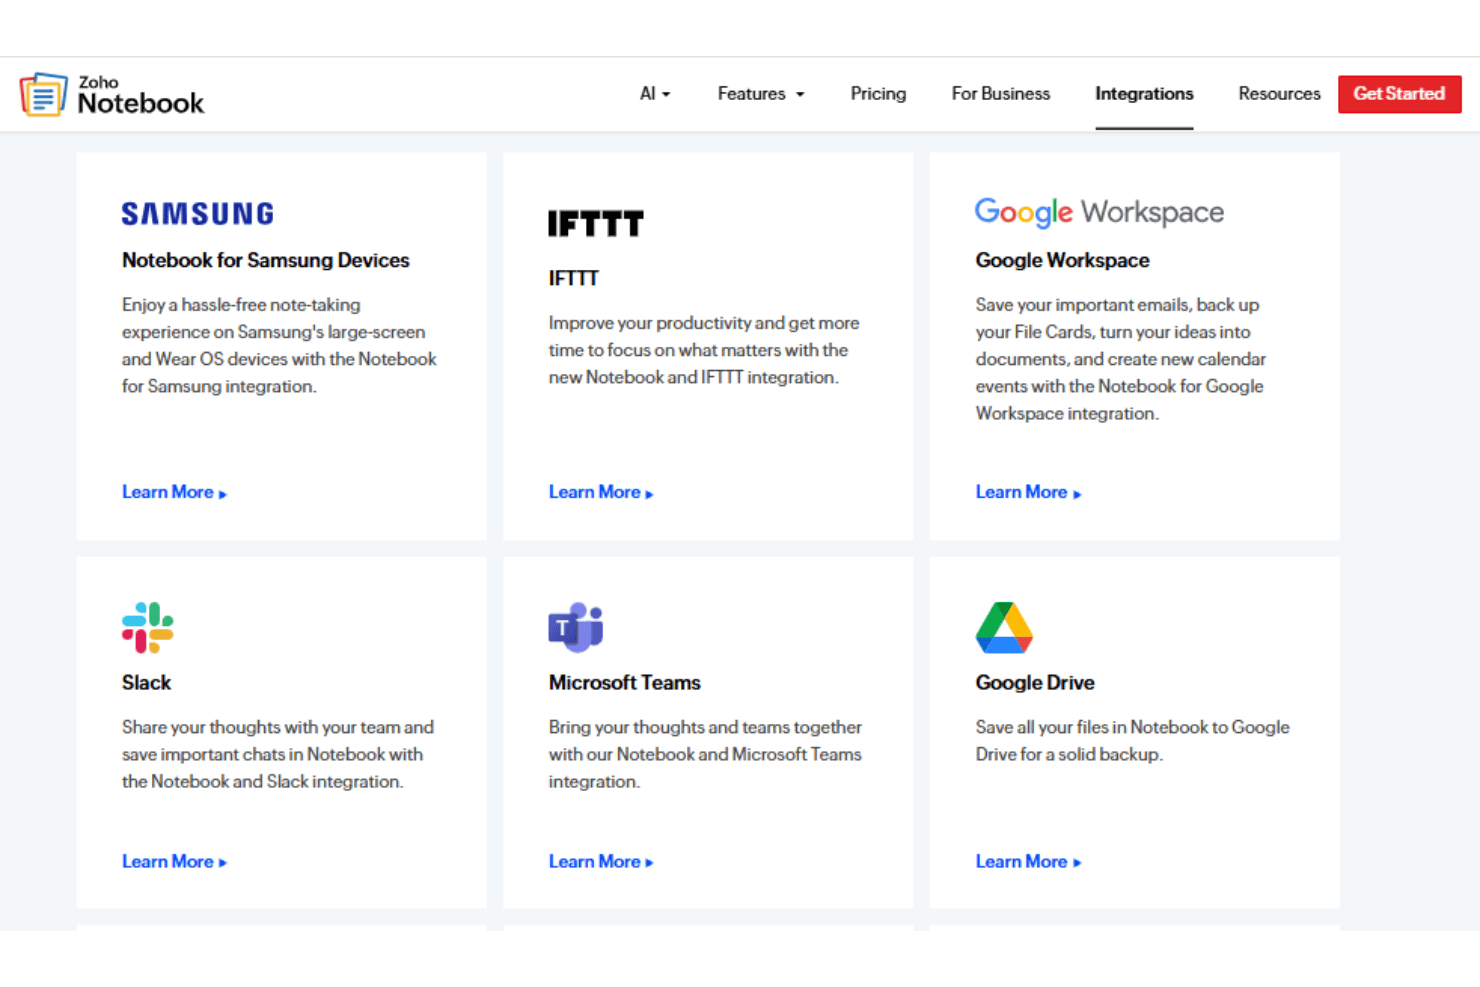Click the 'Google Workspace' card heading text
1480x987 pixels.
point(1062,260)
